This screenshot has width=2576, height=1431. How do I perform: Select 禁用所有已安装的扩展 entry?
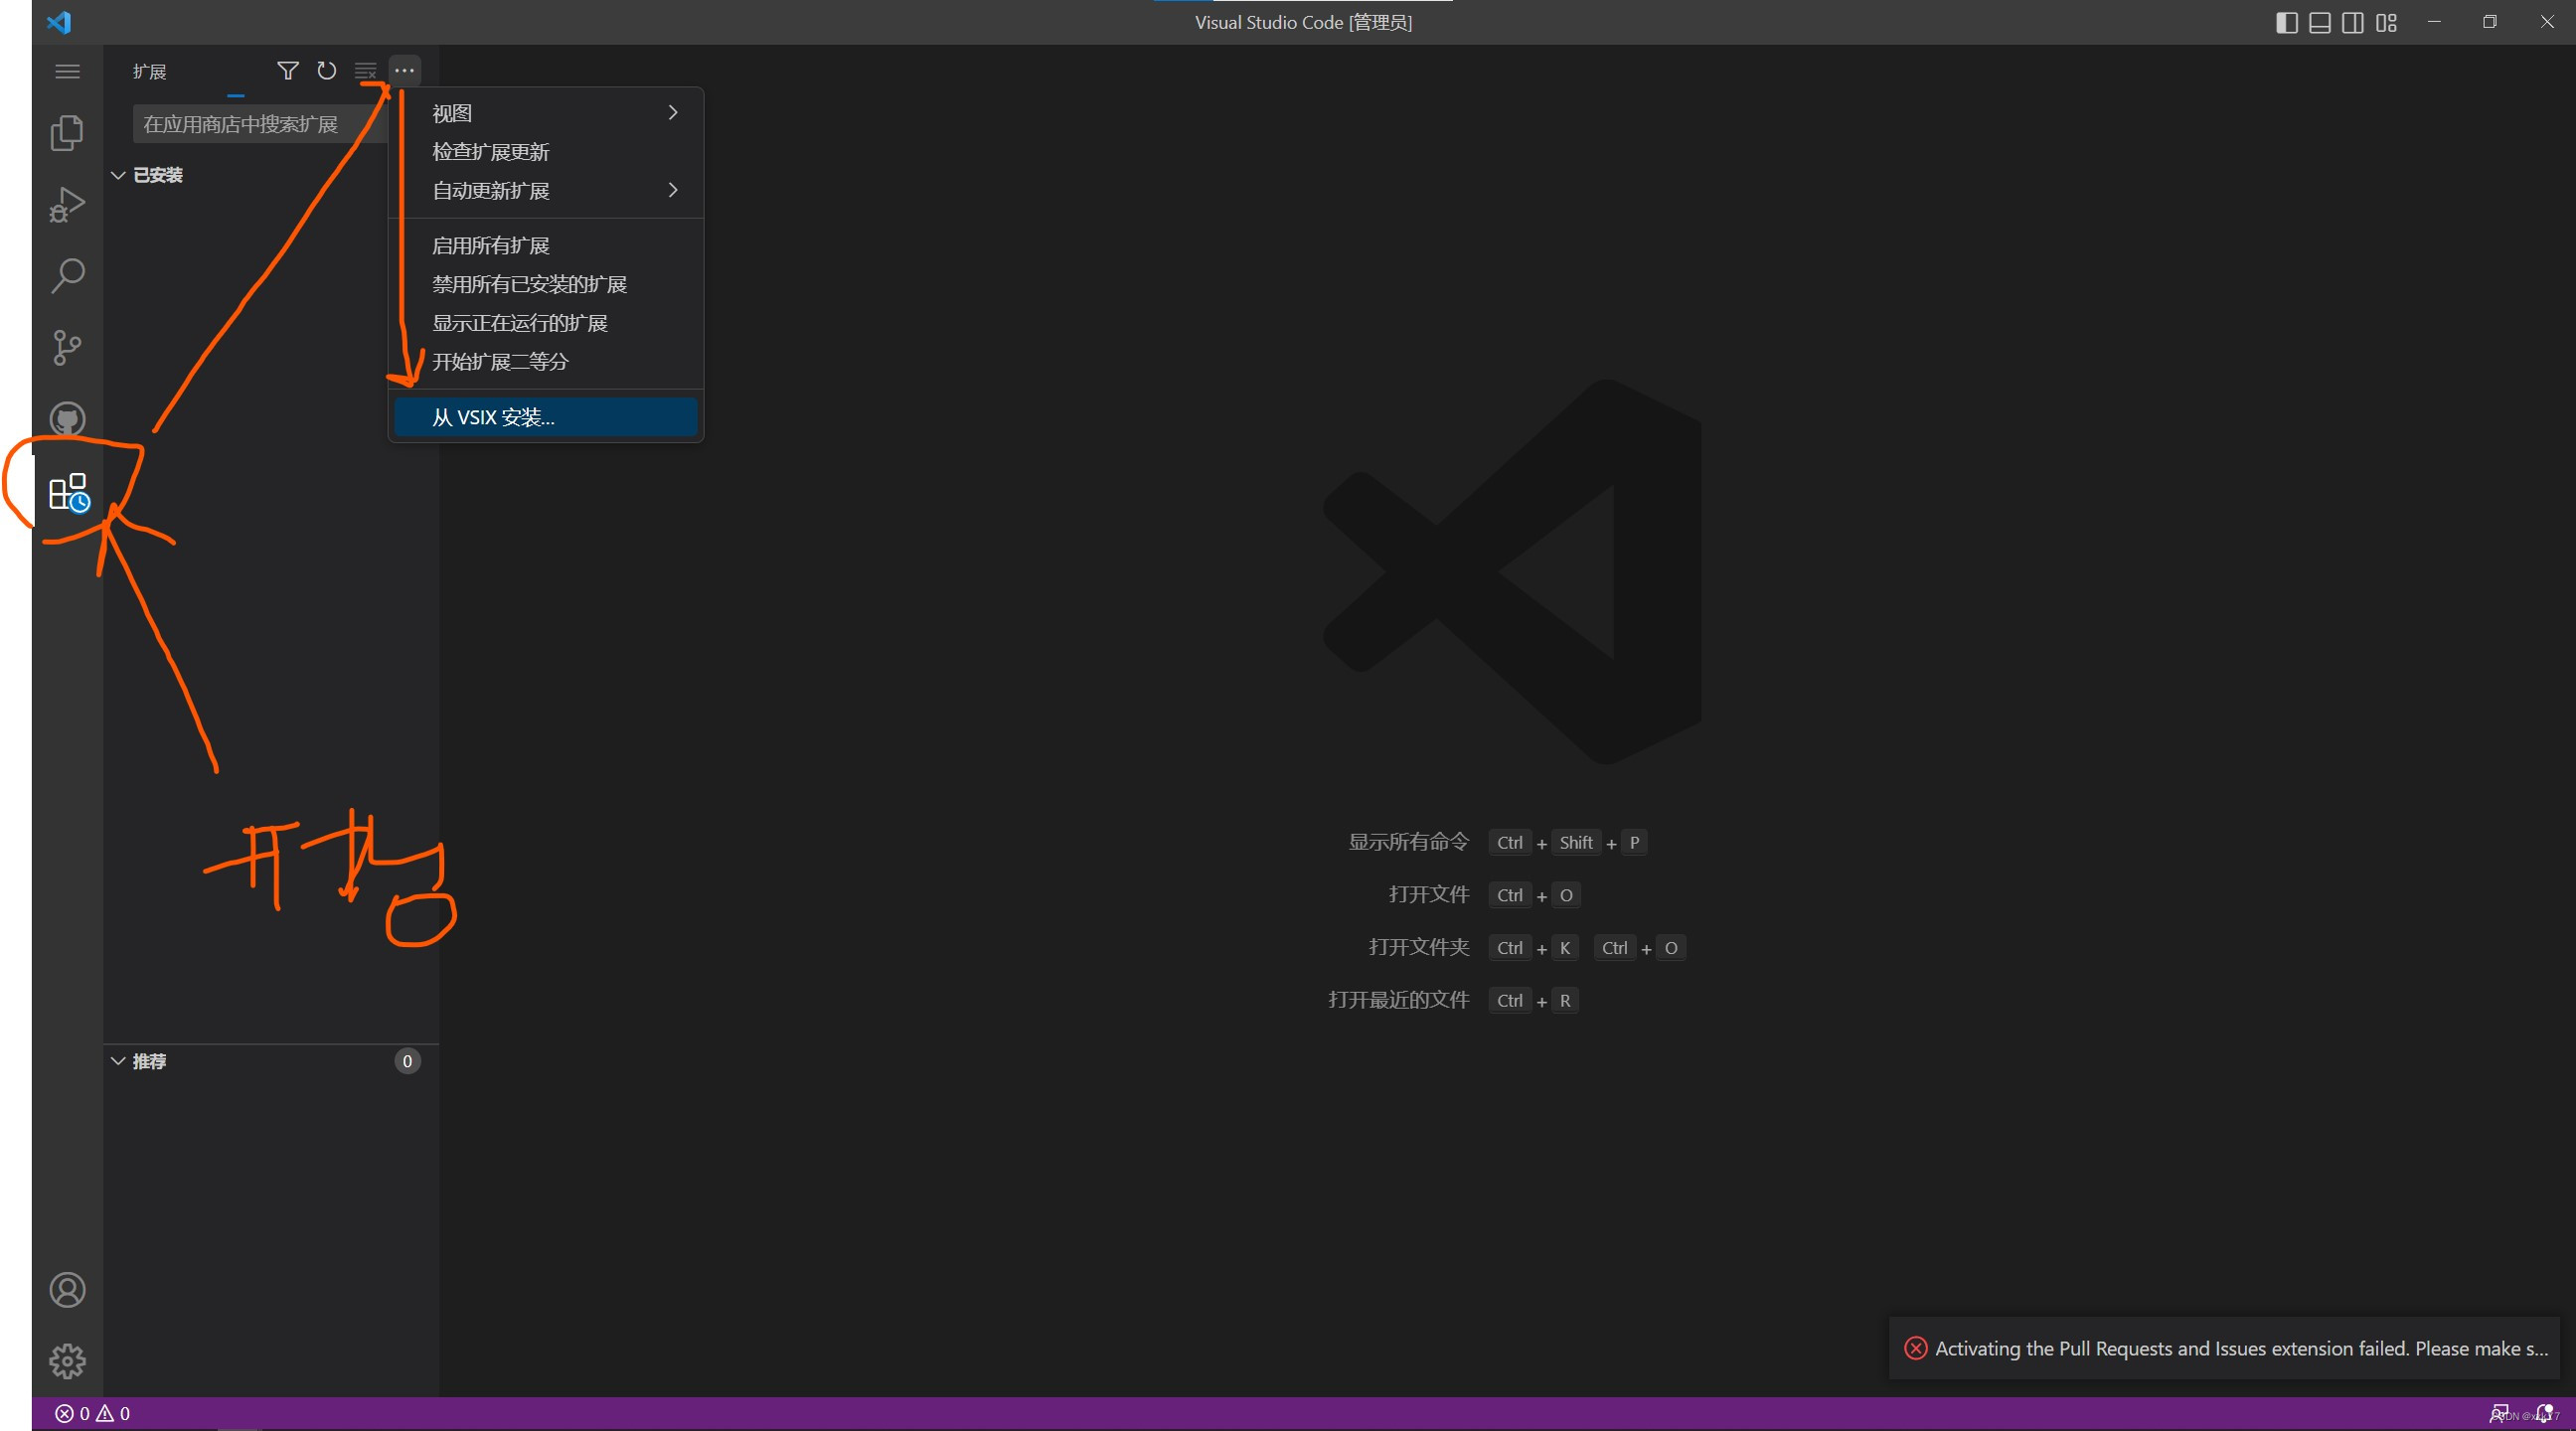pos(546,285)
